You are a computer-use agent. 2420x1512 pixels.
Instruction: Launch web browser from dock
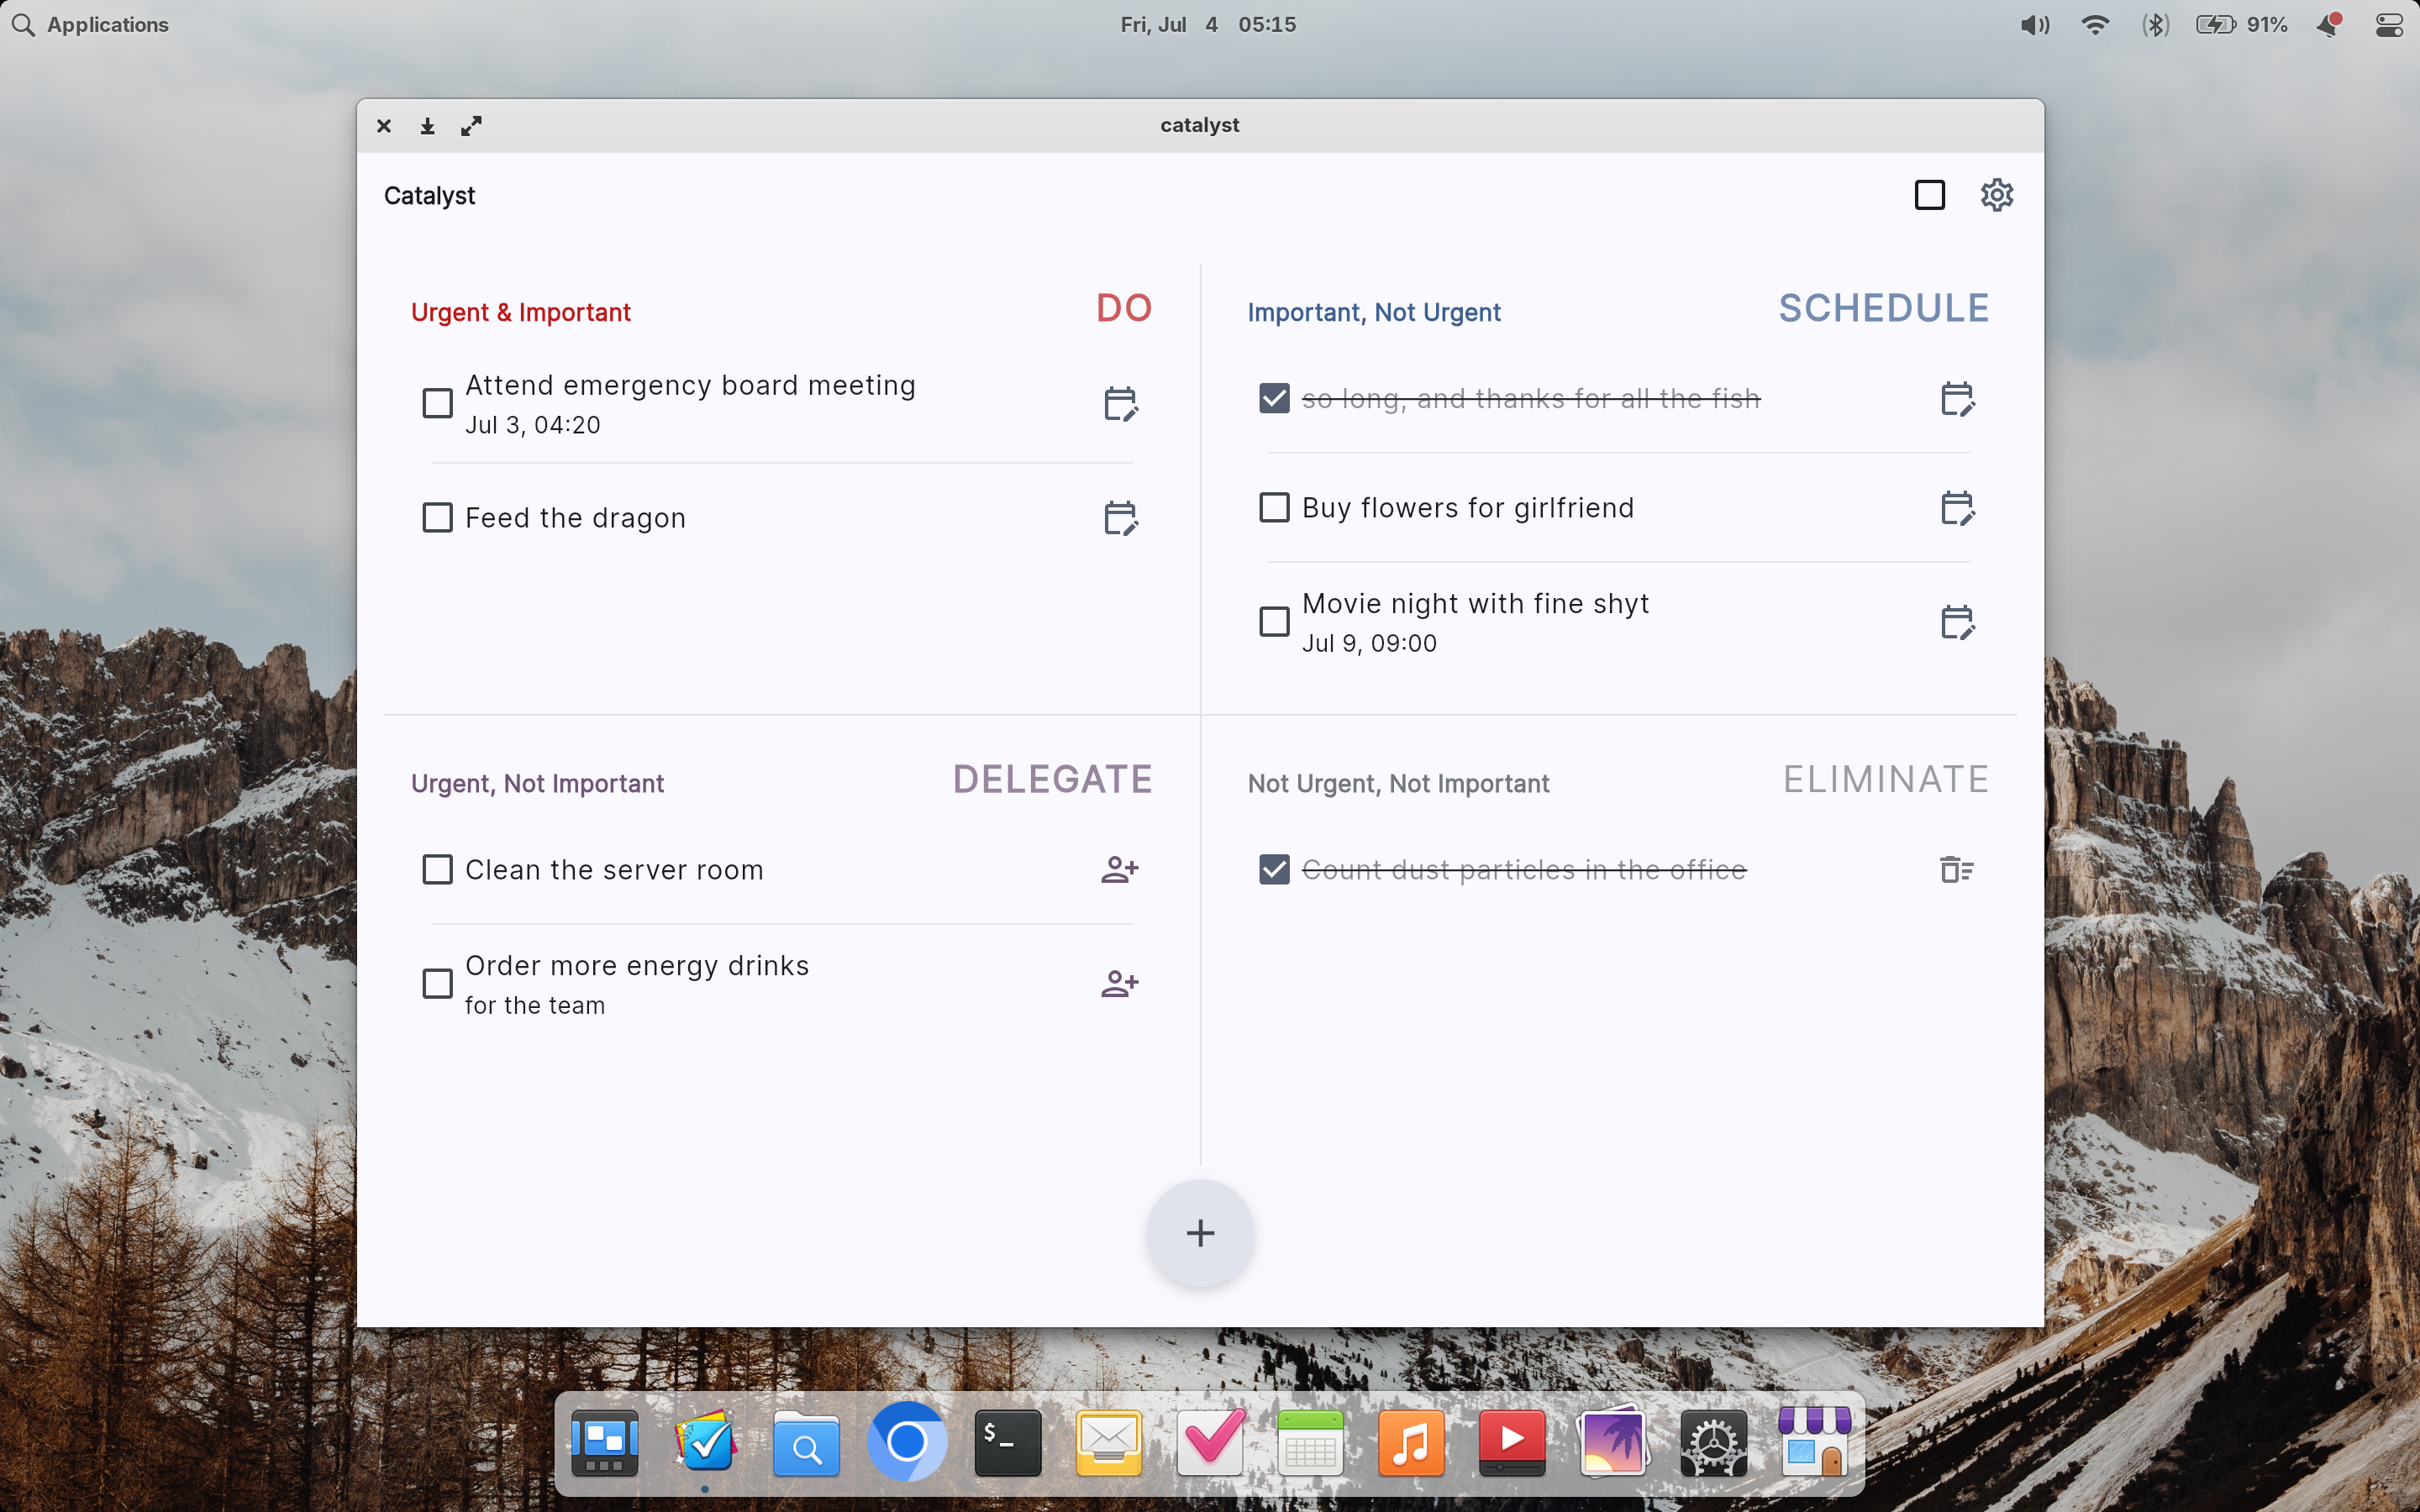point(907,1442)
